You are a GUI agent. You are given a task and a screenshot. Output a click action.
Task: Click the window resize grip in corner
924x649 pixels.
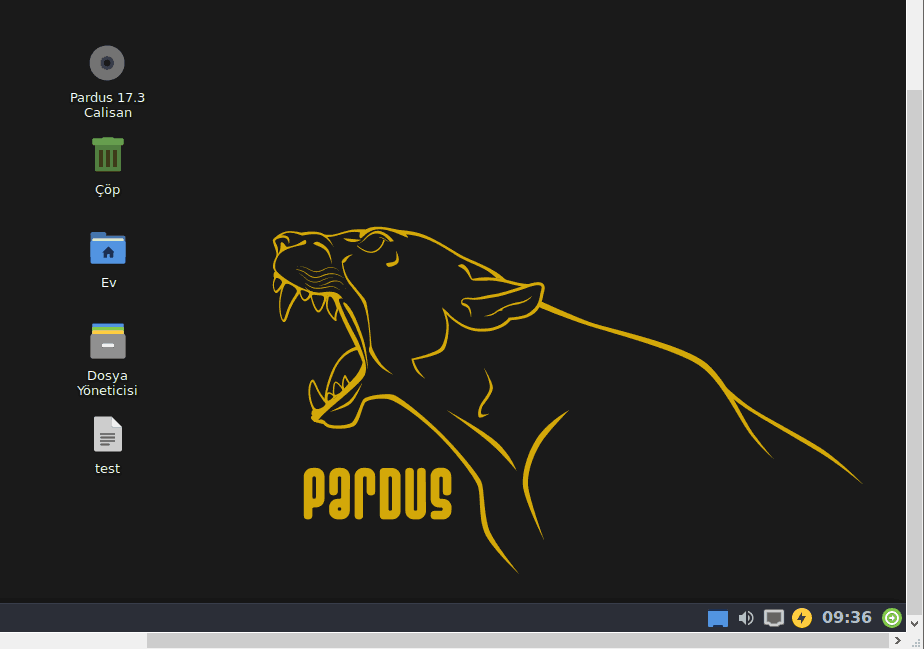(x=916, y=641)
